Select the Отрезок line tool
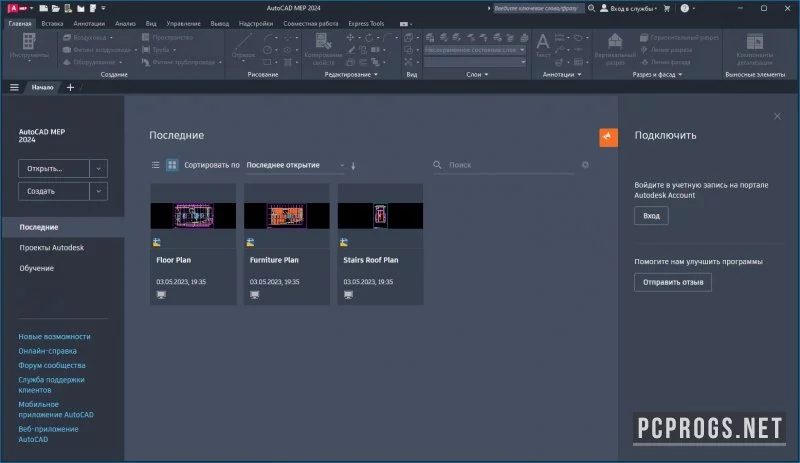This screenshot has width=800, height=463. (x=243, y=47)
